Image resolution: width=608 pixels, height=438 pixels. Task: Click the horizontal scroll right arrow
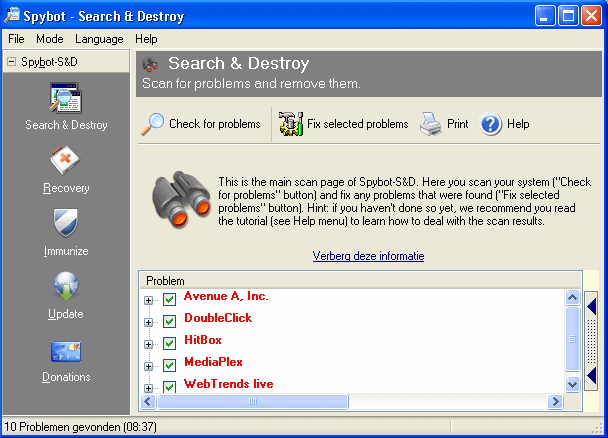click(x=555, y=402)
